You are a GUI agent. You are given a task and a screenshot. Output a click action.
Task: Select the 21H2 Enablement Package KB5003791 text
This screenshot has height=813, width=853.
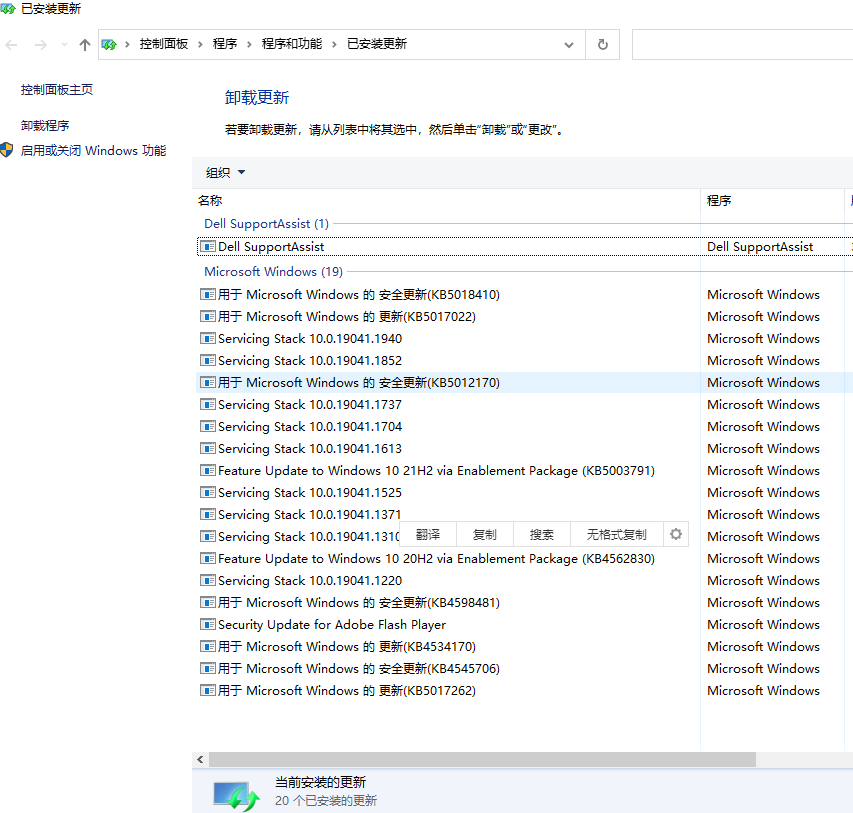436,471
